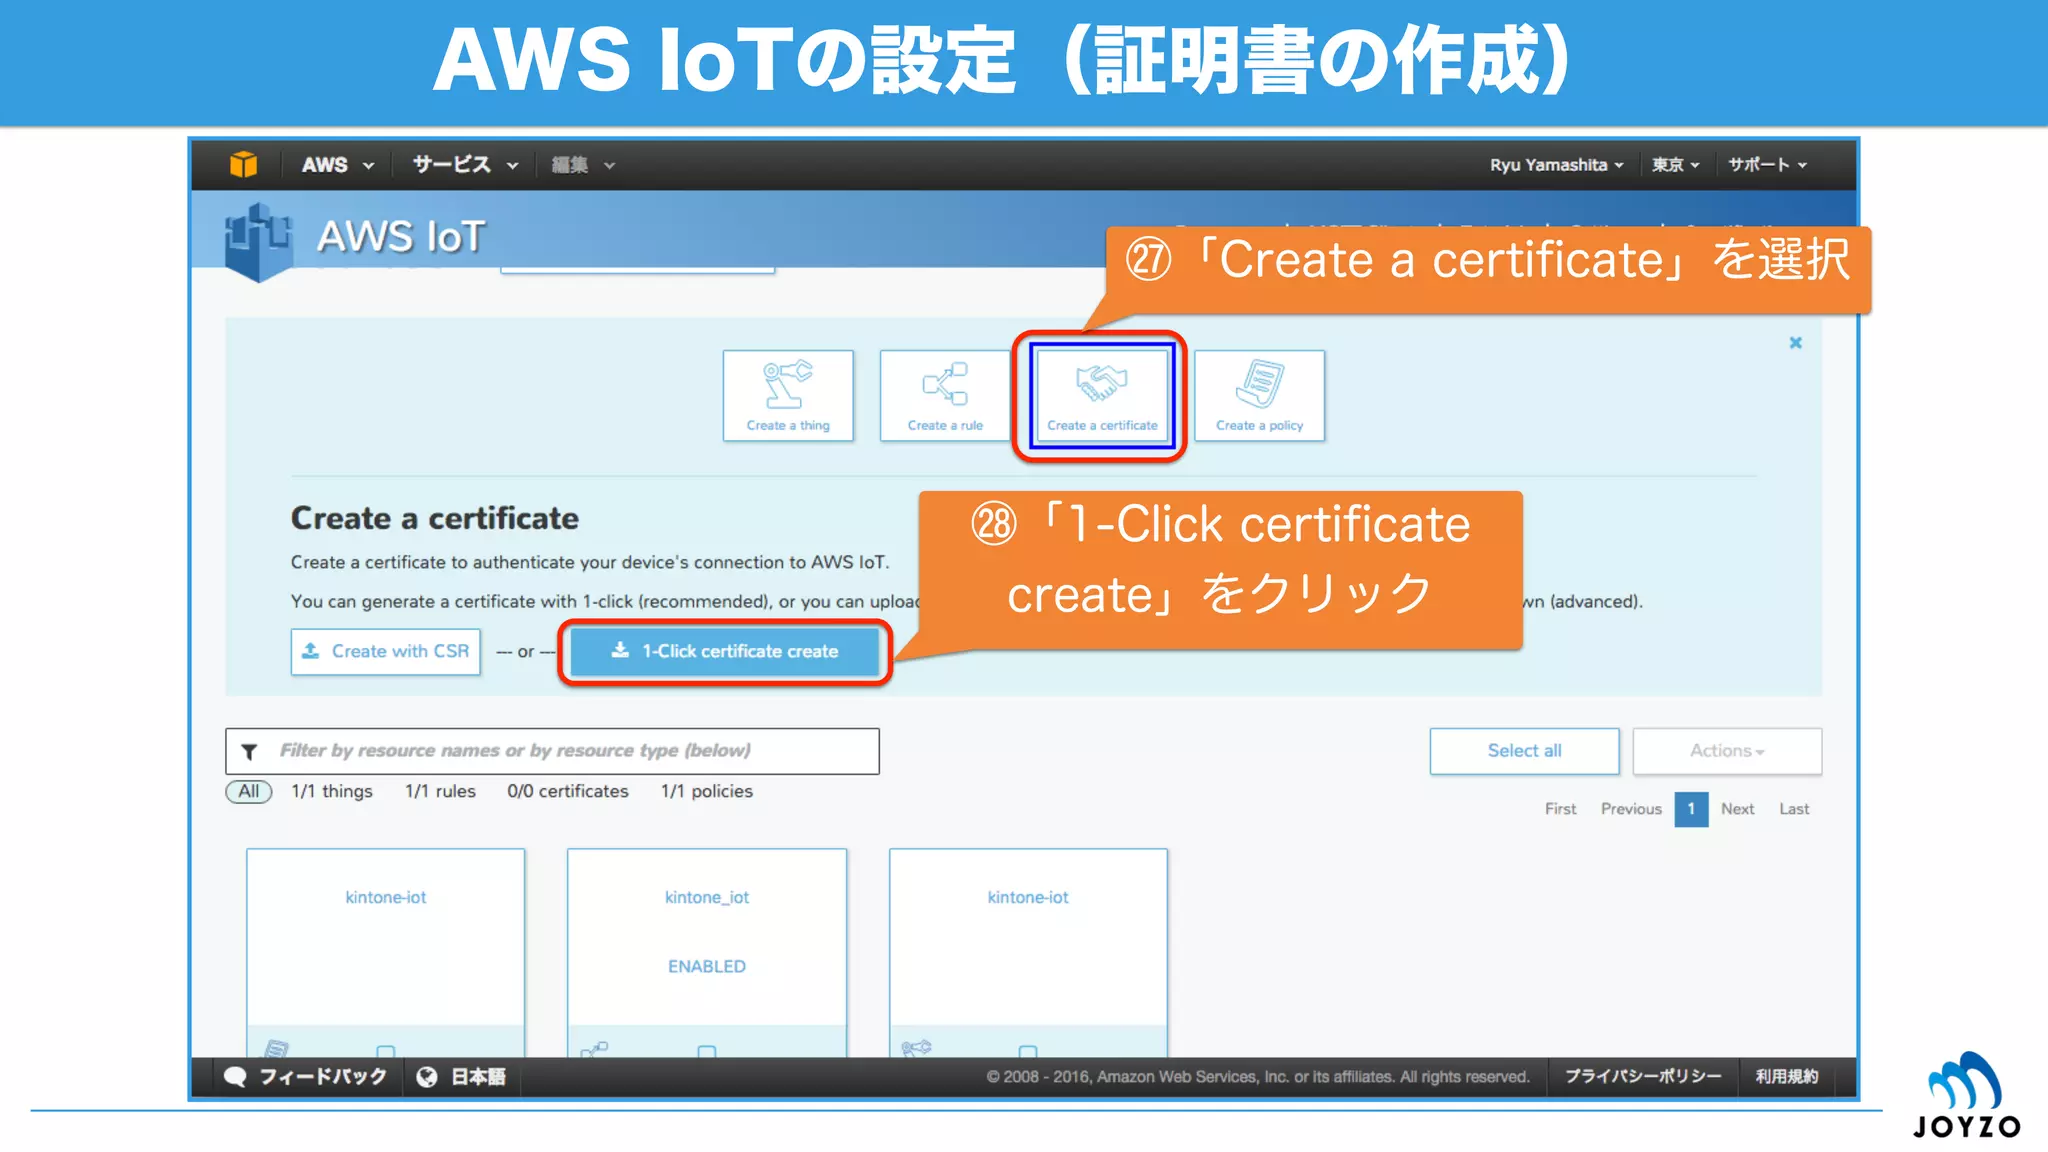
Task: Click the upload icon in Create with CSR
Action: (311, 650)
